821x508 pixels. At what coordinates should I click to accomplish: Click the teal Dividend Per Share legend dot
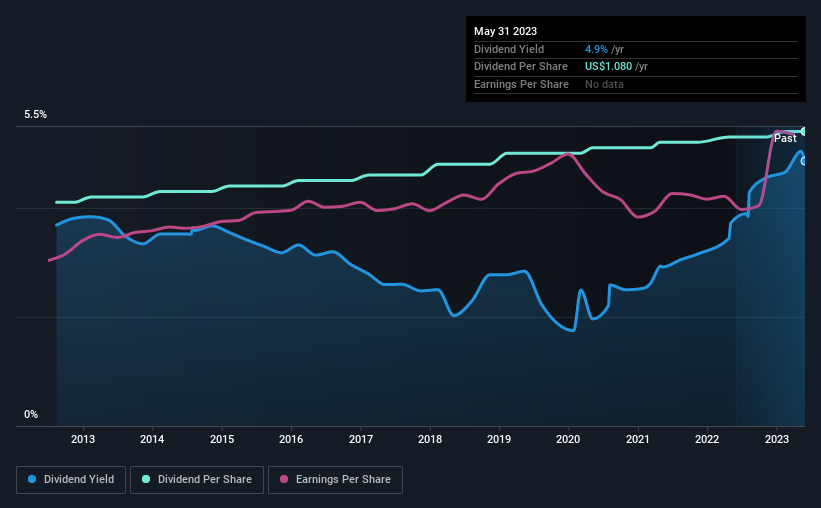(146, 480)
